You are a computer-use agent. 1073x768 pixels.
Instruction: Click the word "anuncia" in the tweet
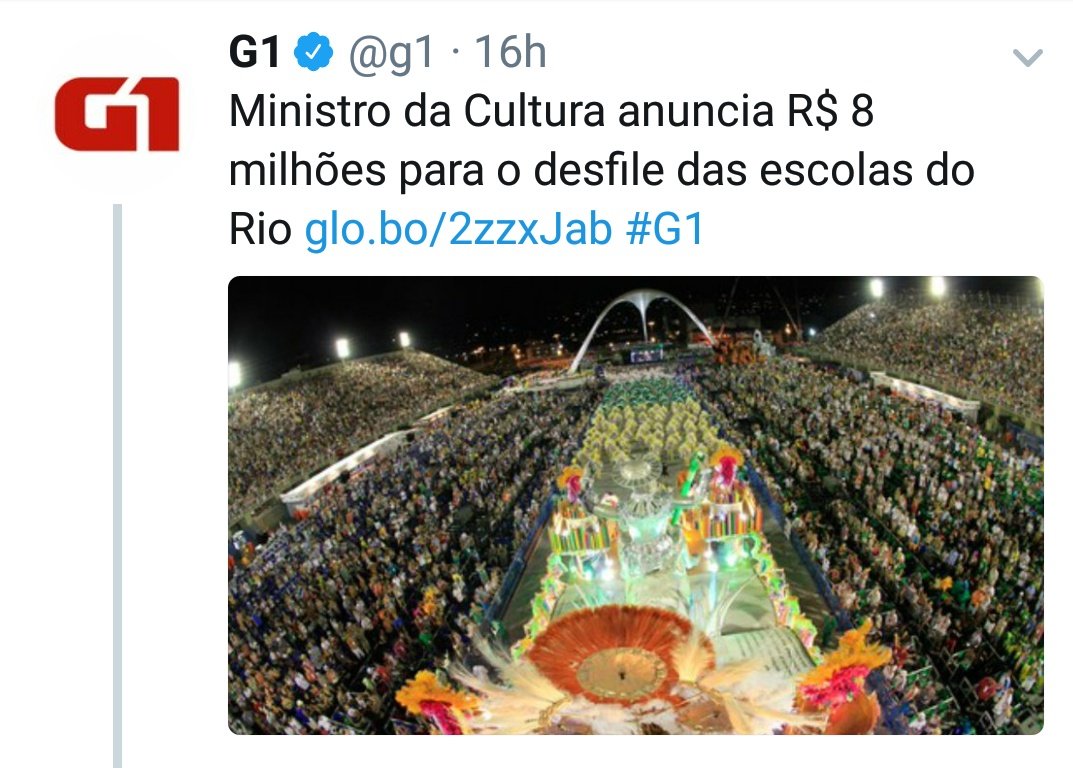tap(695, 111)
